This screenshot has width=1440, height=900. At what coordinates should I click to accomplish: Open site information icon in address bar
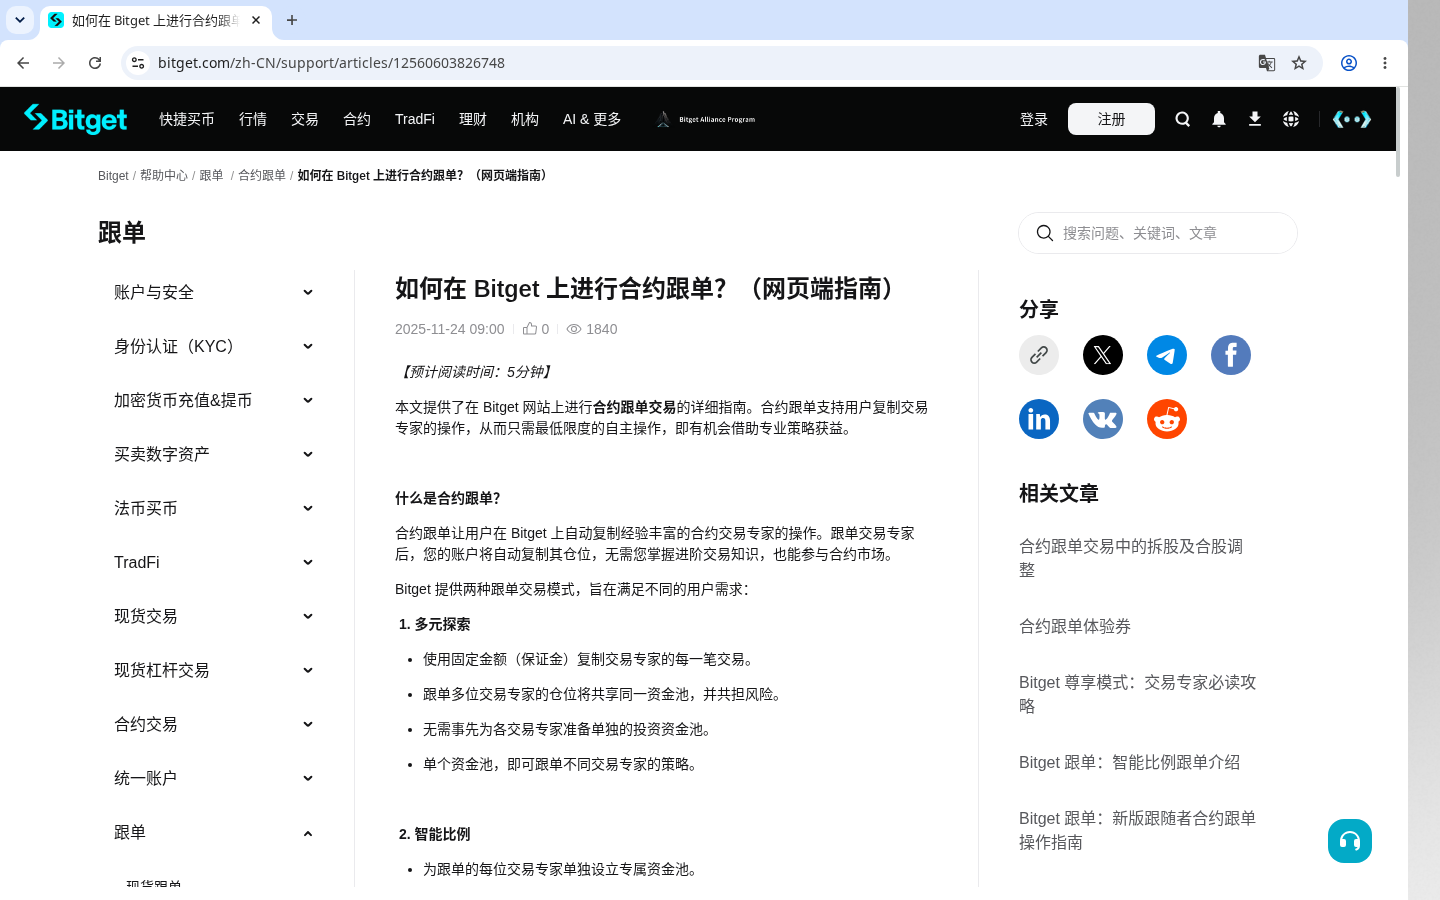(x=138, y=63)
